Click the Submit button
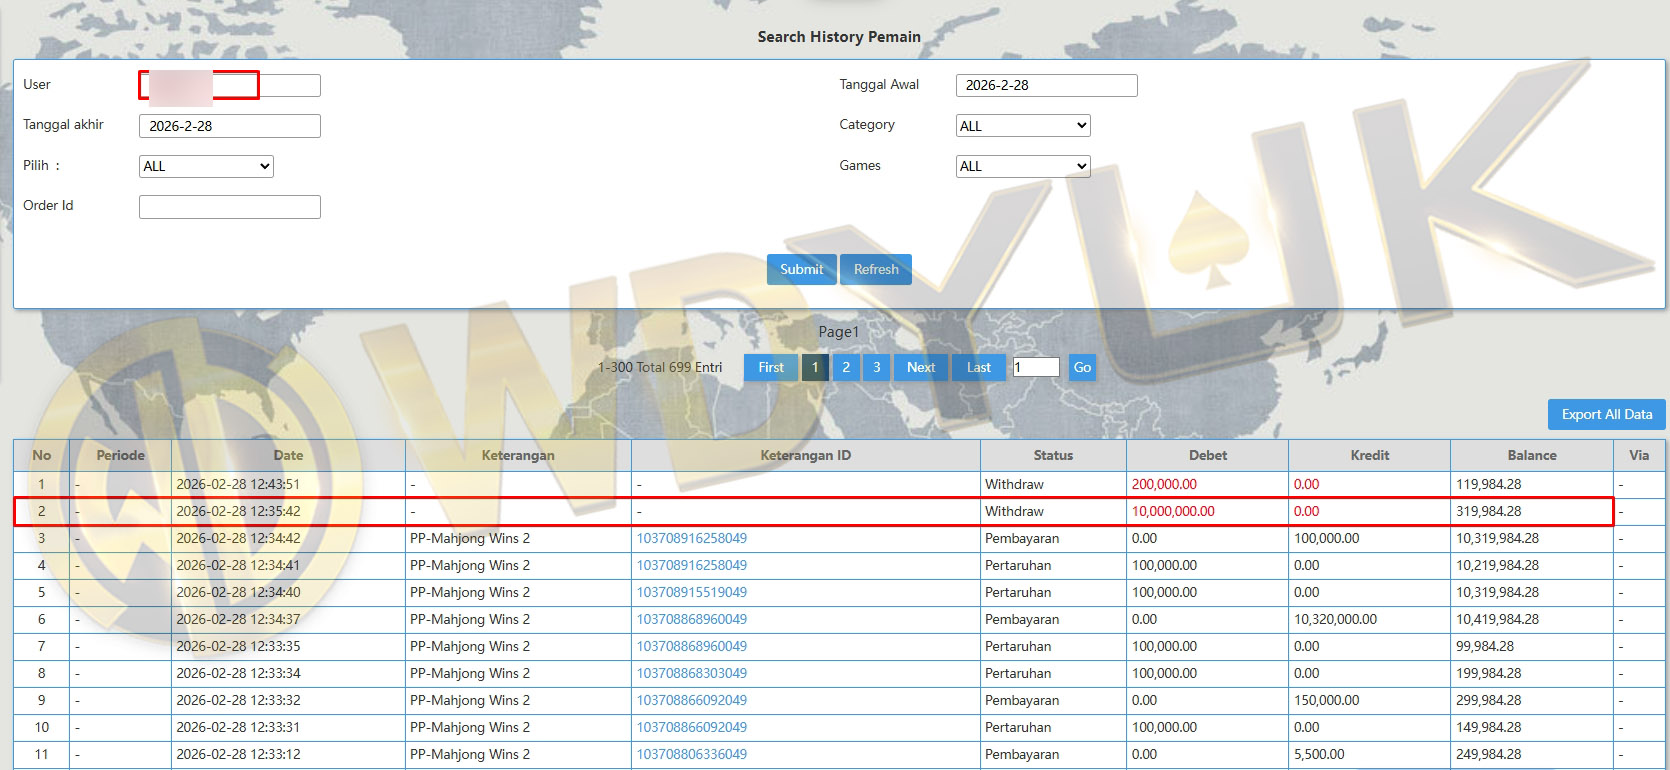1670x770 pixels. point(801,269)
